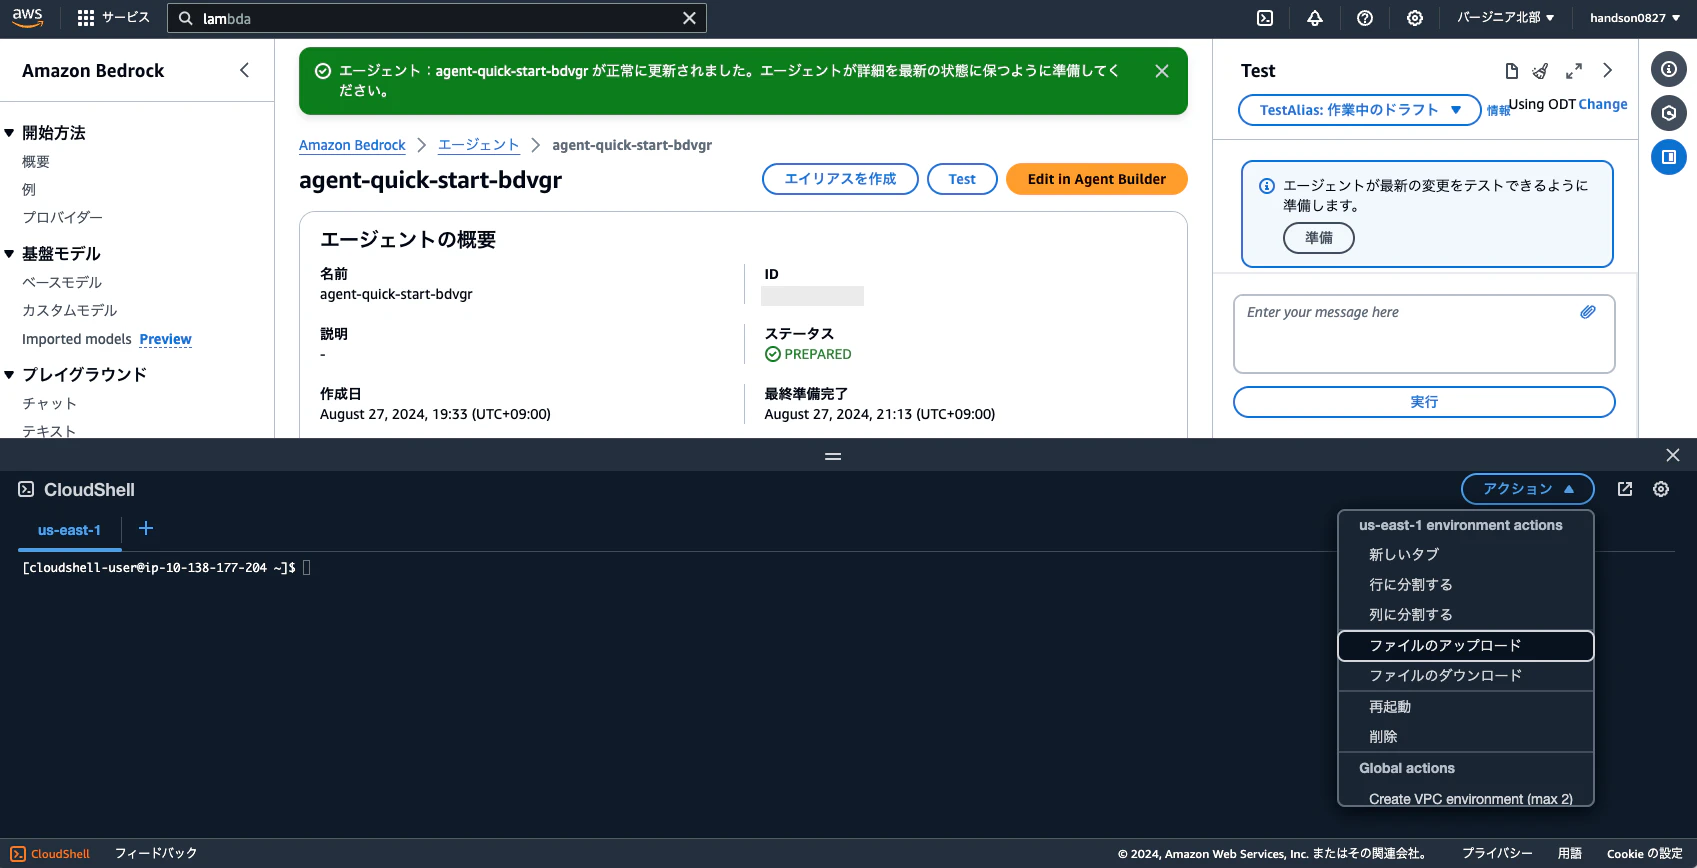Screen dimensions: 1697x868
Task: Focus the Enter your message here box
Action: pos(1424,334)
